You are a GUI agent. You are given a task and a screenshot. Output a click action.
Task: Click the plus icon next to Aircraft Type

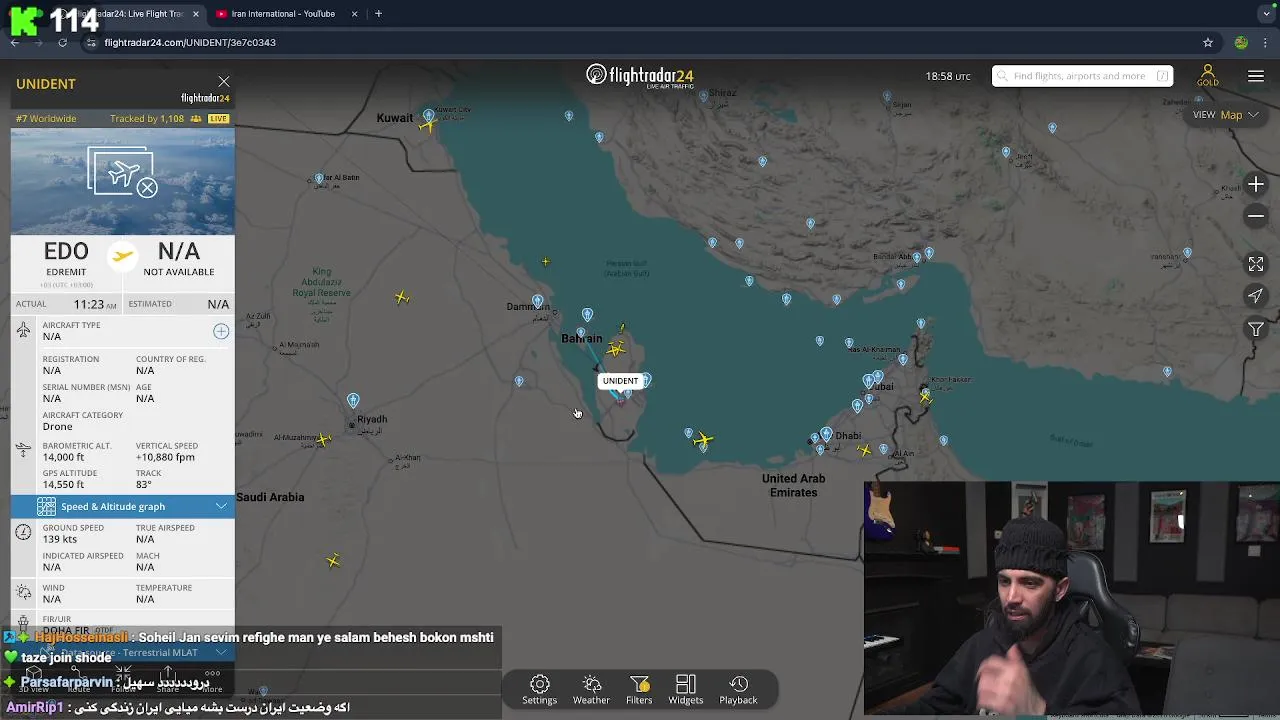tap(221, 331)
